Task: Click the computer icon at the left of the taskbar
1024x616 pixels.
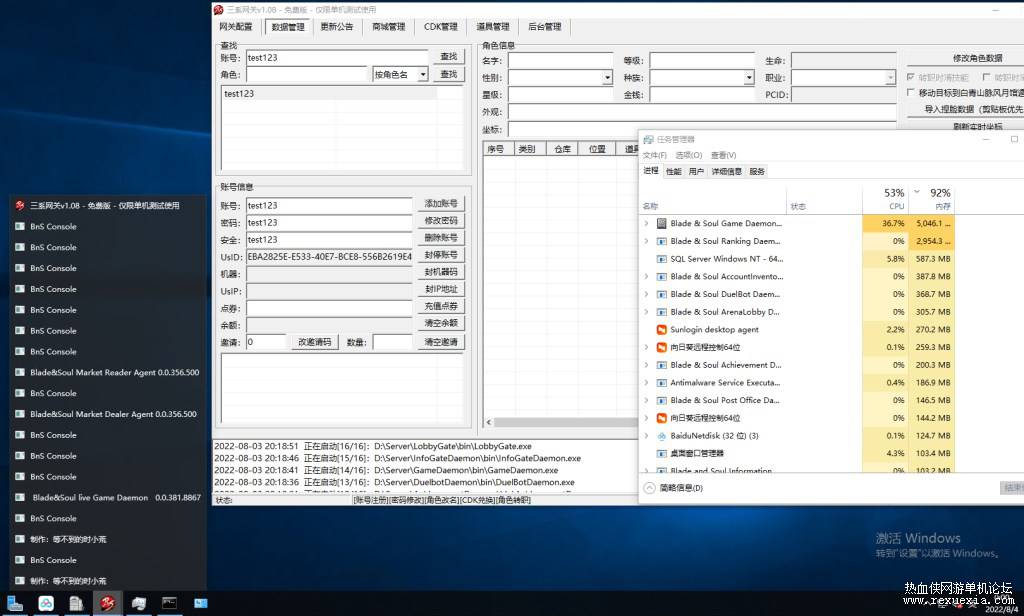Action: tap(15, 603)
